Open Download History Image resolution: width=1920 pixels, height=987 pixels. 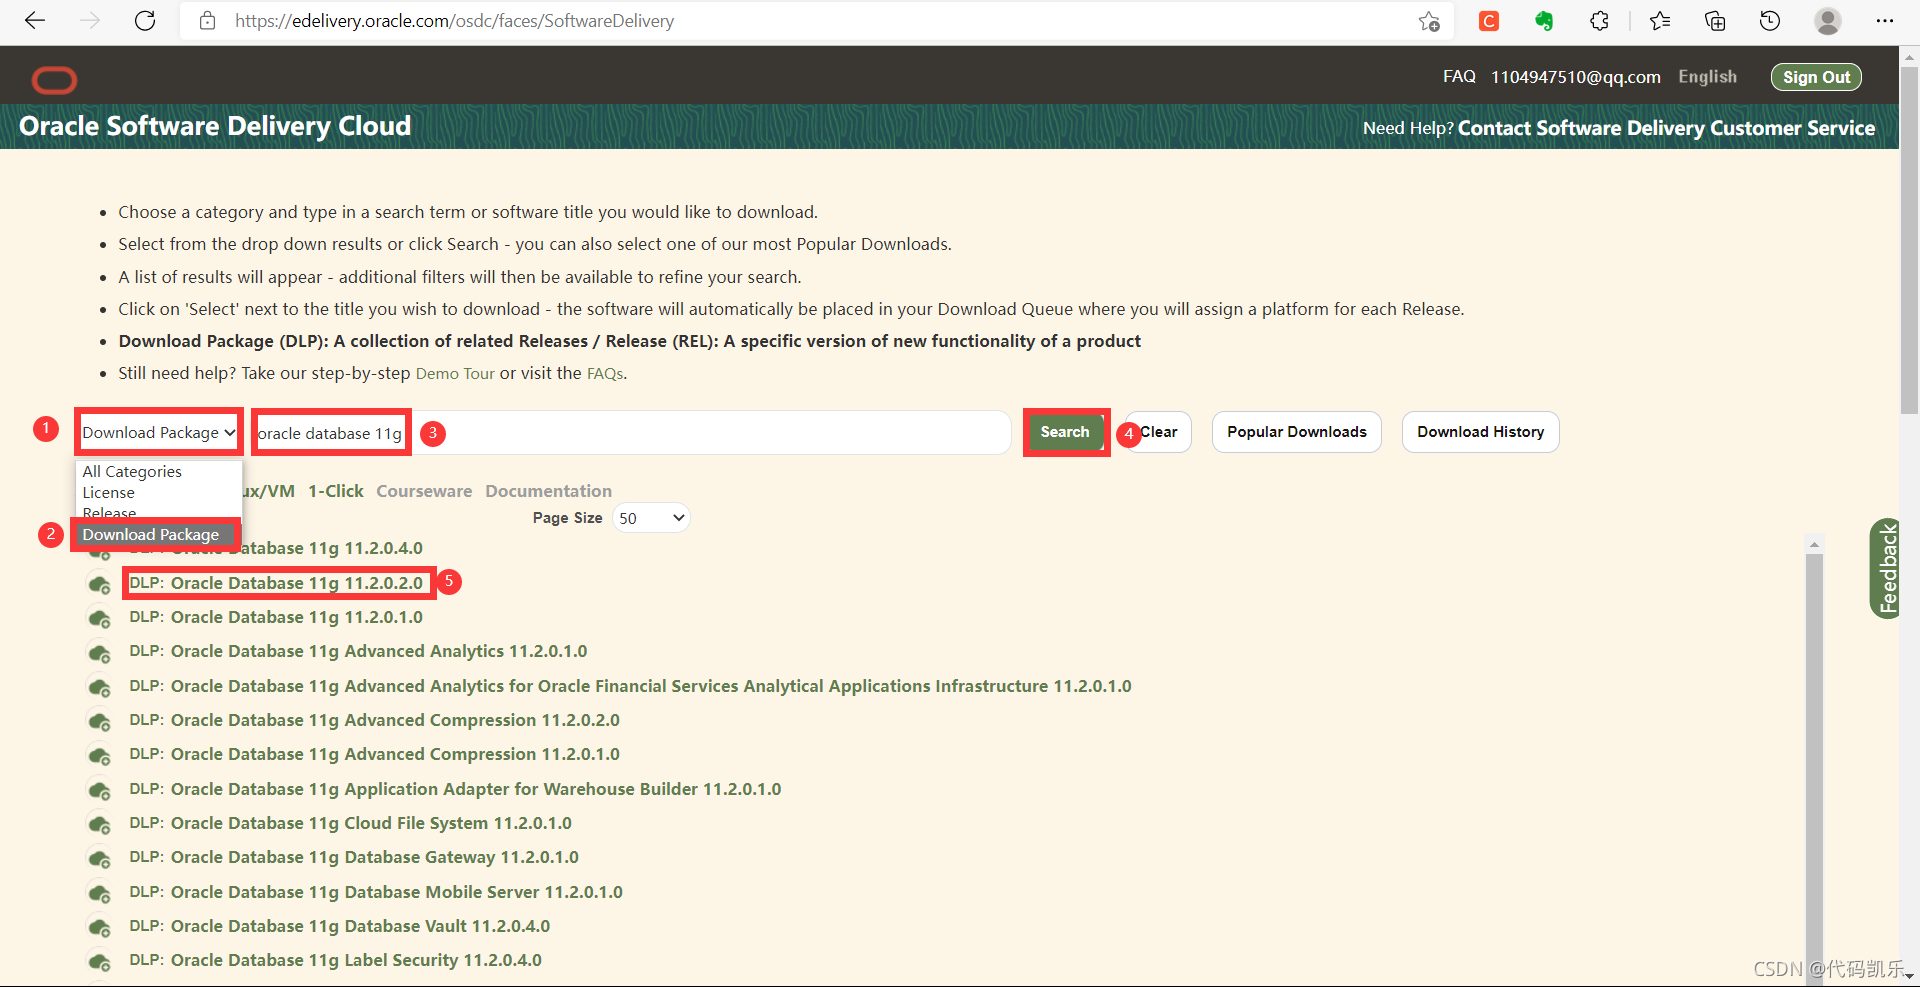1480,432
